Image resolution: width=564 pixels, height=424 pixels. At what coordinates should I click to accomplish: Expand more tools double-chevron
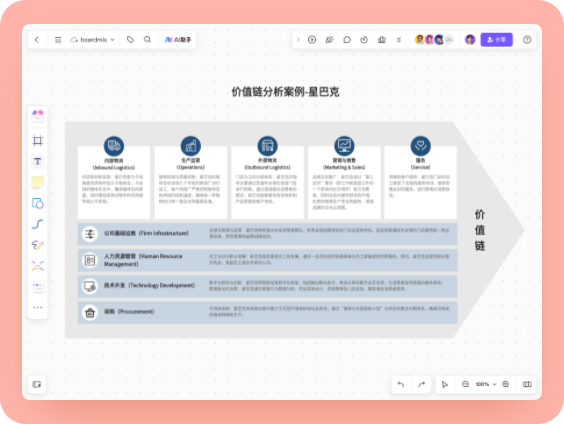click(399, 40)
